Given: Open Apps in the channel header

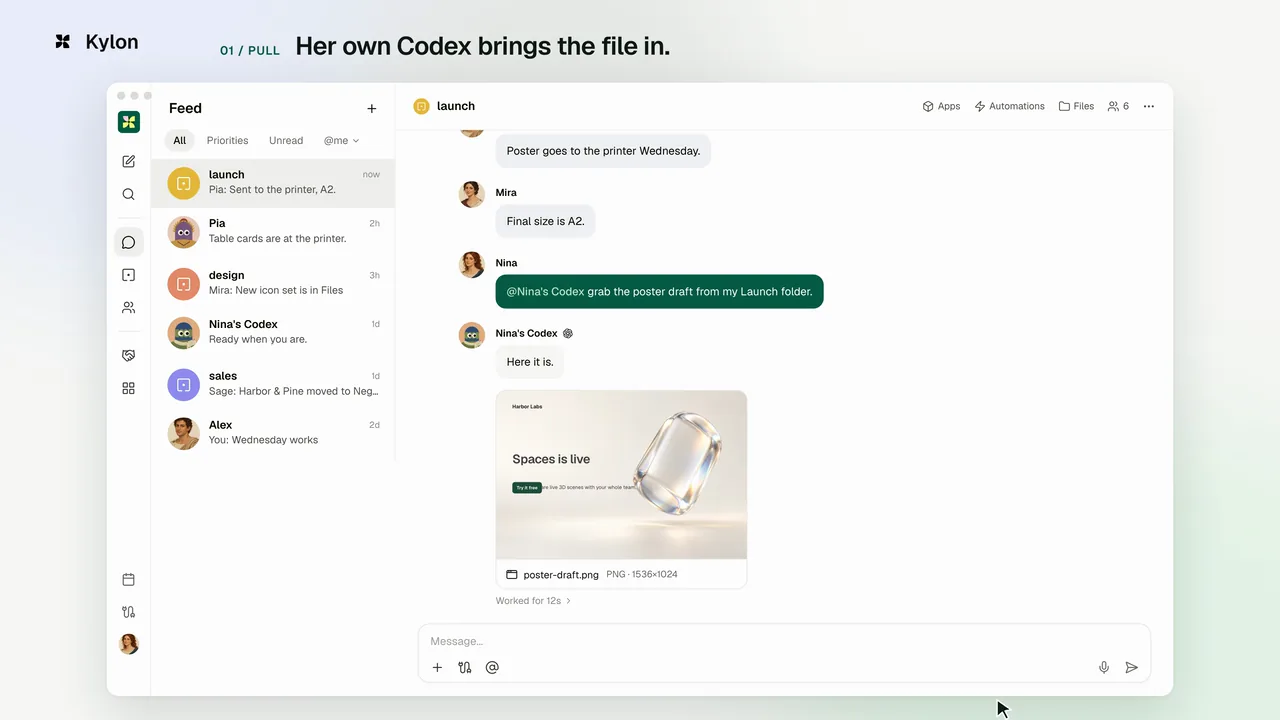Looking at the screenshot, I should [941, 106].
